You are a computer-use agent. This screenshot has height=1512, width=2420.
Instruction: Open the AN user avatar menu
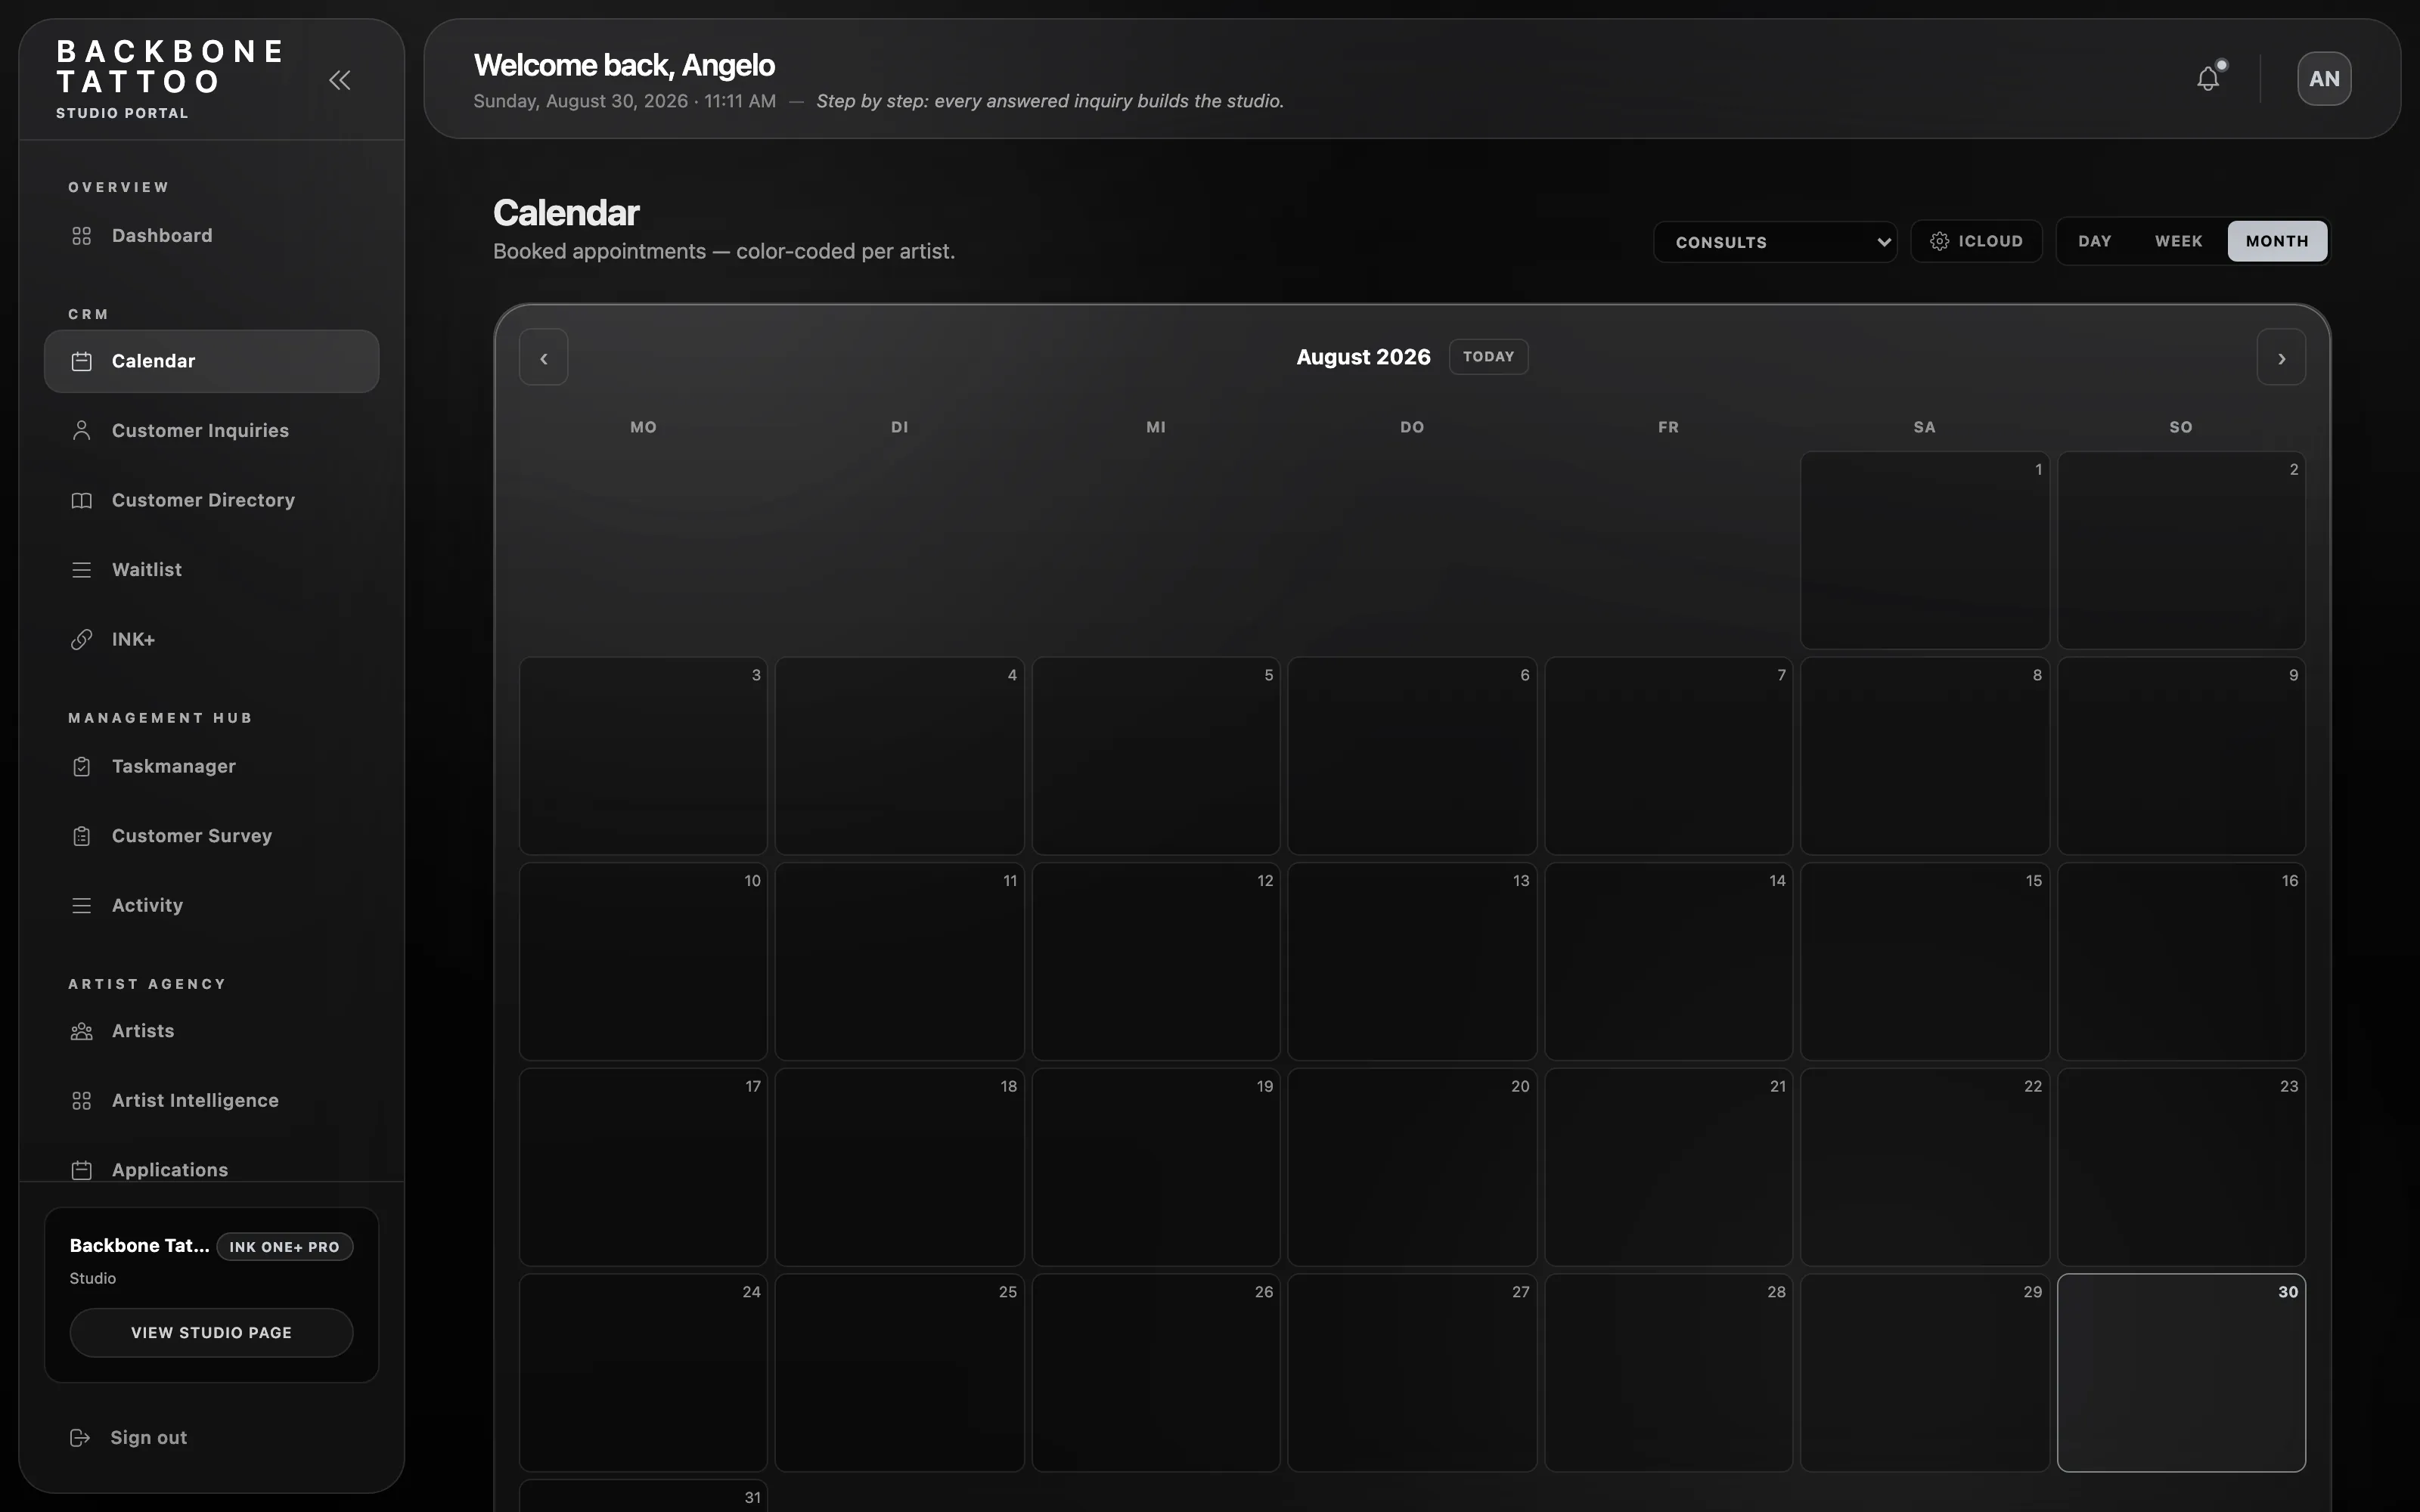click(x=2324, y=79)
